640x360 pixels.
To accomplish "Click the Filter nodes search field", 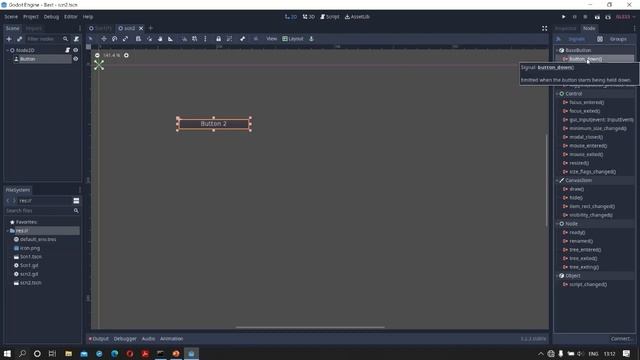I will pyautogui.click(x=43, y=39).
